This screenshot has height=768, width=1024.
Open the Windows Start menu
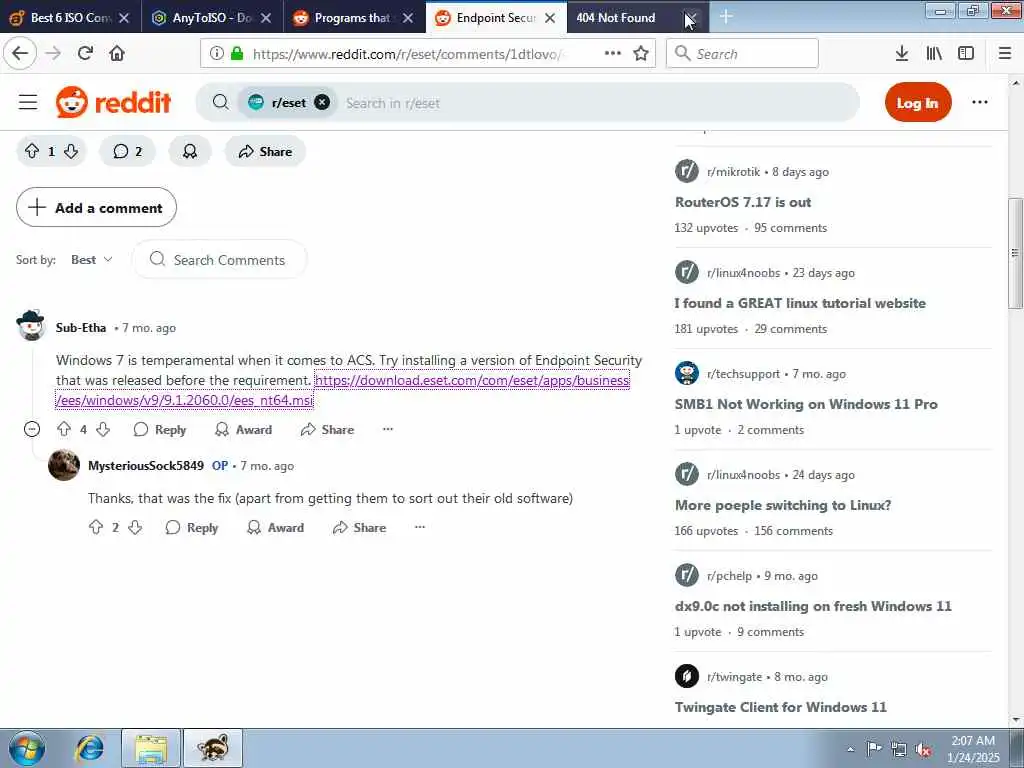click(27, 748)
